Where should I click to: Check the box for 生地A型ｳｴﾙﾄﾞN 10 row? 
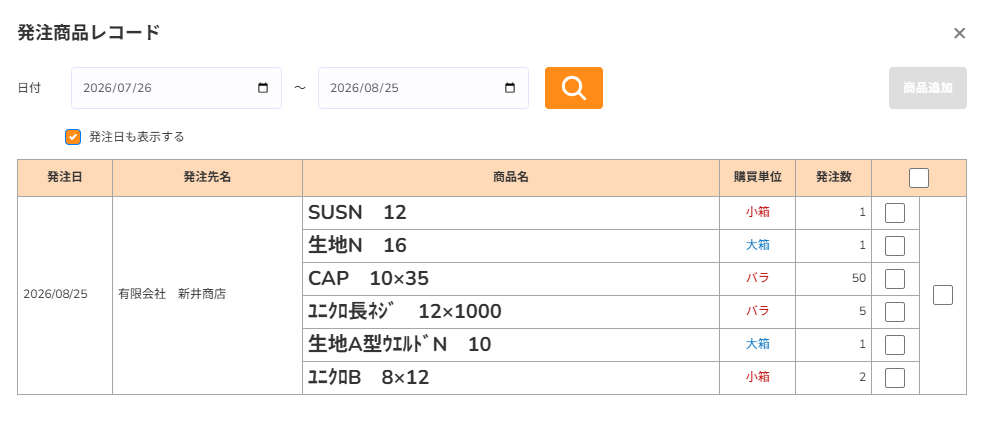click(x=895, y=344)
